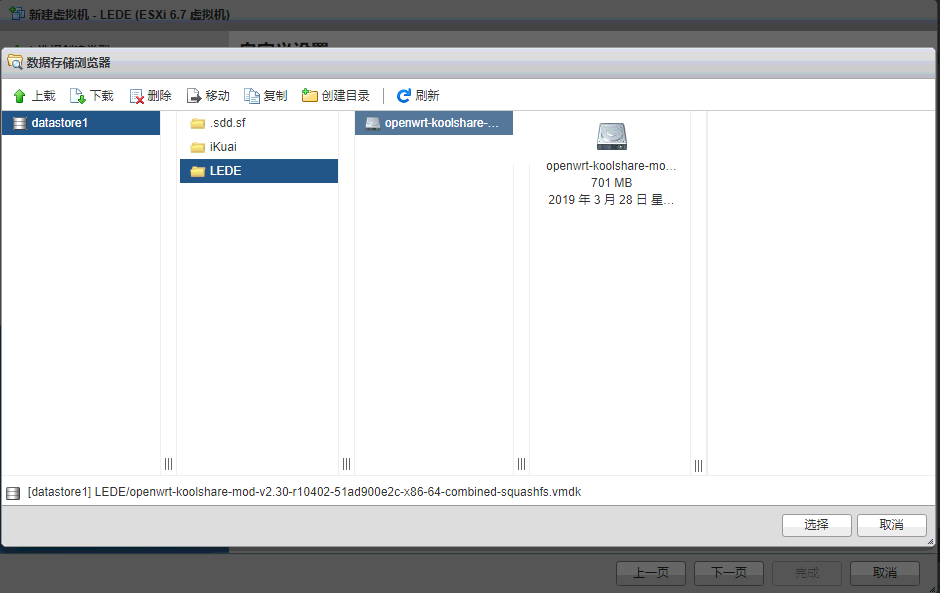The height and width of the screenshot is (593, 940).
Task: Click the Create directory (创建目录) icon
Action: 310,96
